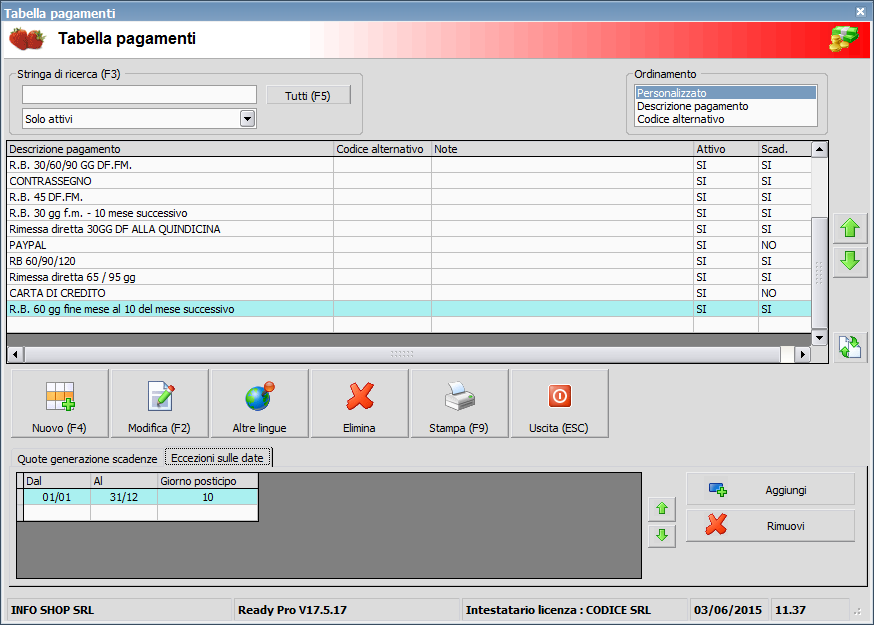The width and height of the screenshot is (874, 625).
Task: Close the Tabella pagamenti window
Action: tap(861, 11)
